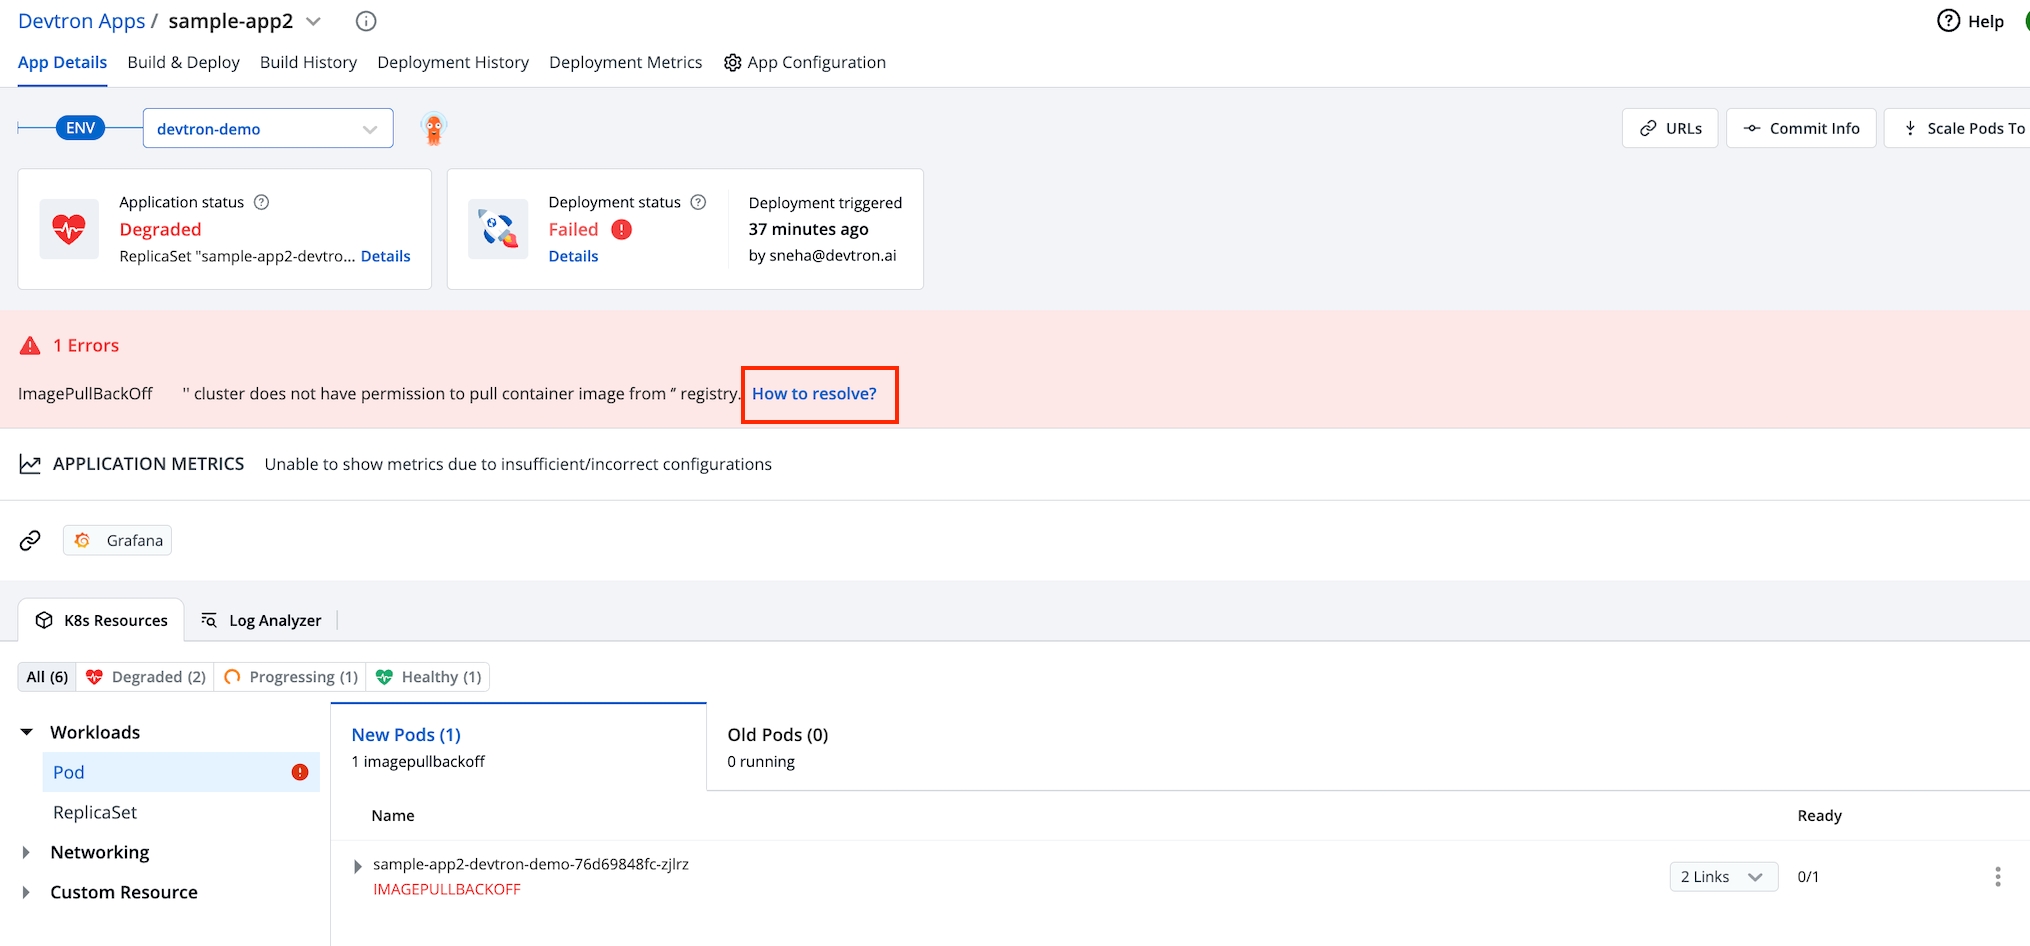
Task: Go to the App Details tab
Action: (x=62, y=62)
